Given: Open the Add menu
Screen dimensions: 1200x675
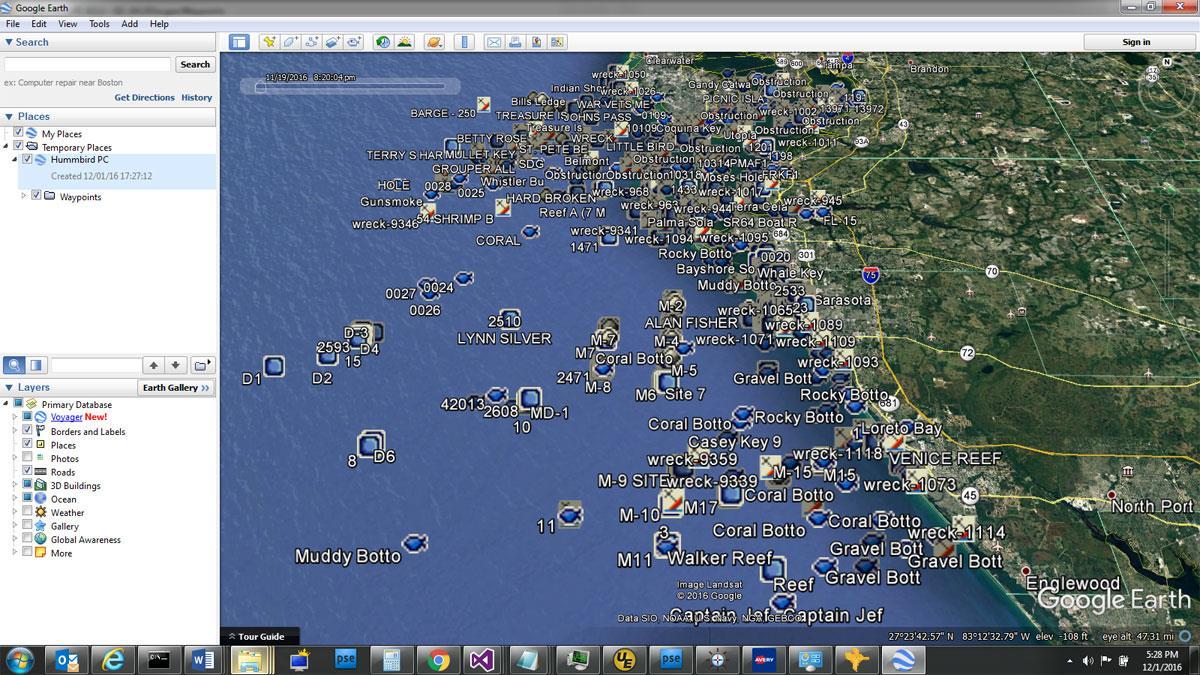Looking at the screenshot, I should pos(130,24).
